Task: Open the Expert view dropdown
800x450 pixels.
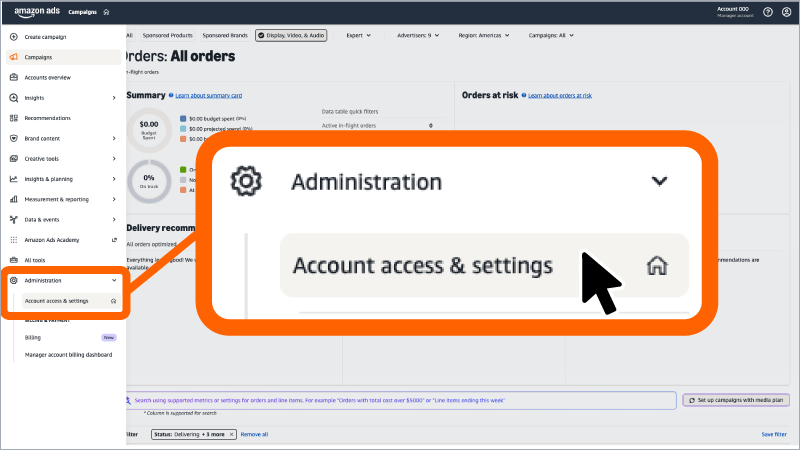Action: [359, 35]
